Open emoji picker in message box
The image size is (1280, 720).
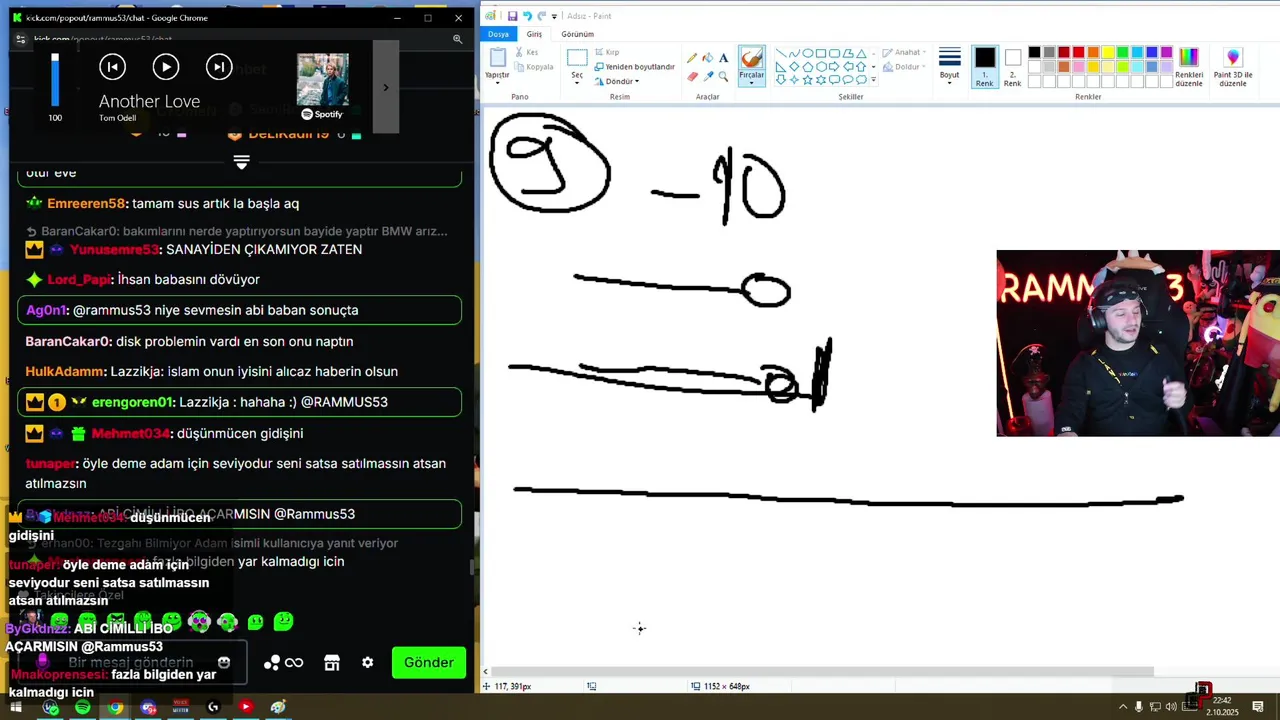tap(224, 662)
